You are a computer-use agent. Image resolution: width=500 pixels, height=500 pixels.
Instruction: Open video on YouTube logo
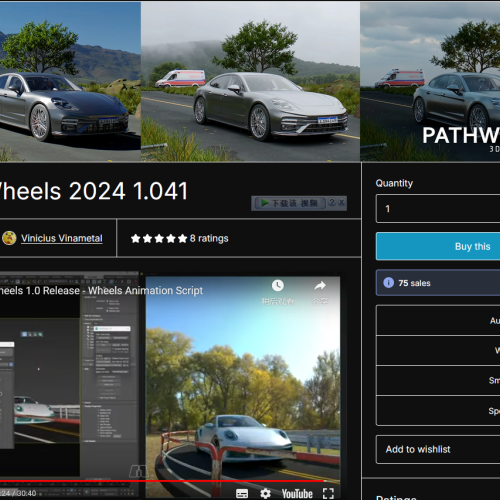coord(297,493)
